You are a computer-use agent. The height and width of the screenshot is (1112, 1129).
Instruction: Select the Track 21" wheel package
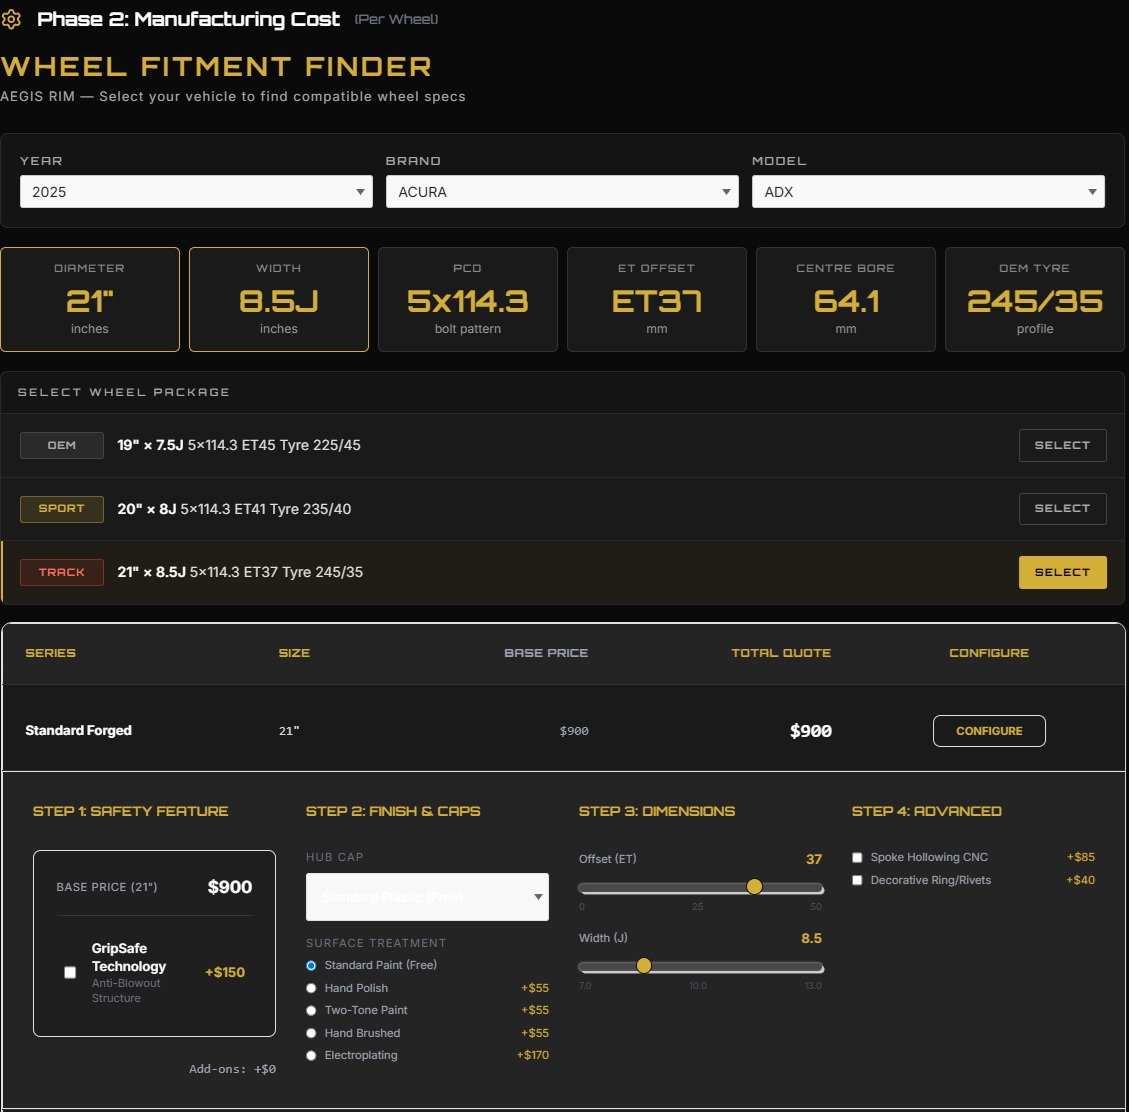(1062, 572)
